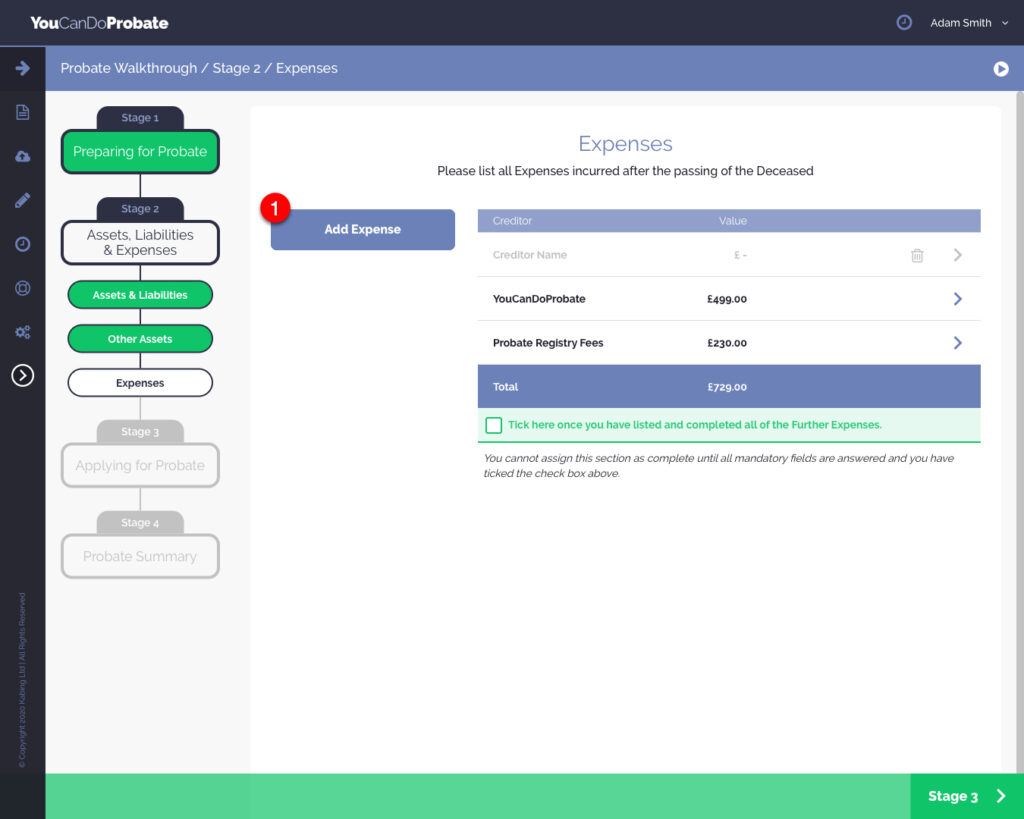Viewport: 1024px width, 819px height.
Task: Open the clock icon in the left sidebar
Action: click(22, 244)
